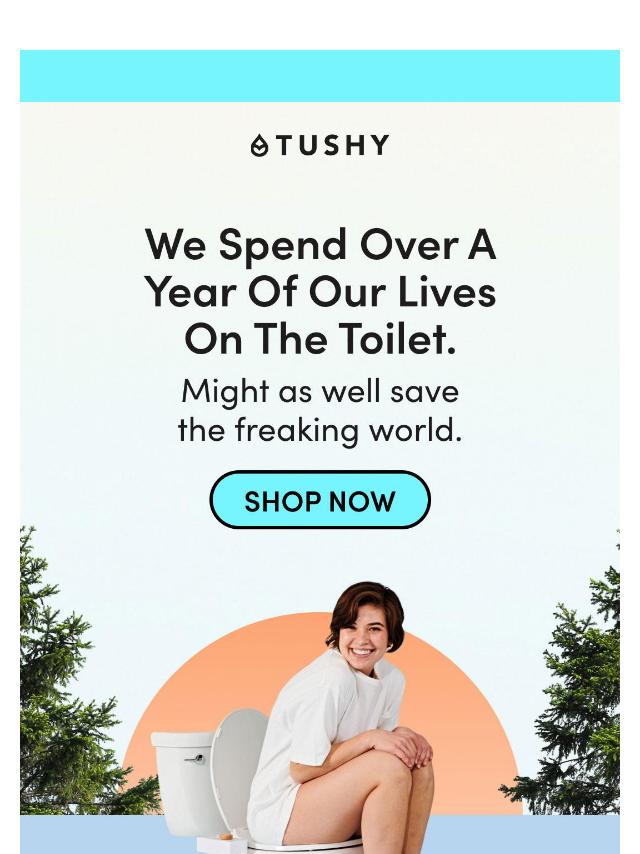Screen dimensions: 640x854
Task: Click the bidet attachment knob under seat
Action: coord(224,835)
